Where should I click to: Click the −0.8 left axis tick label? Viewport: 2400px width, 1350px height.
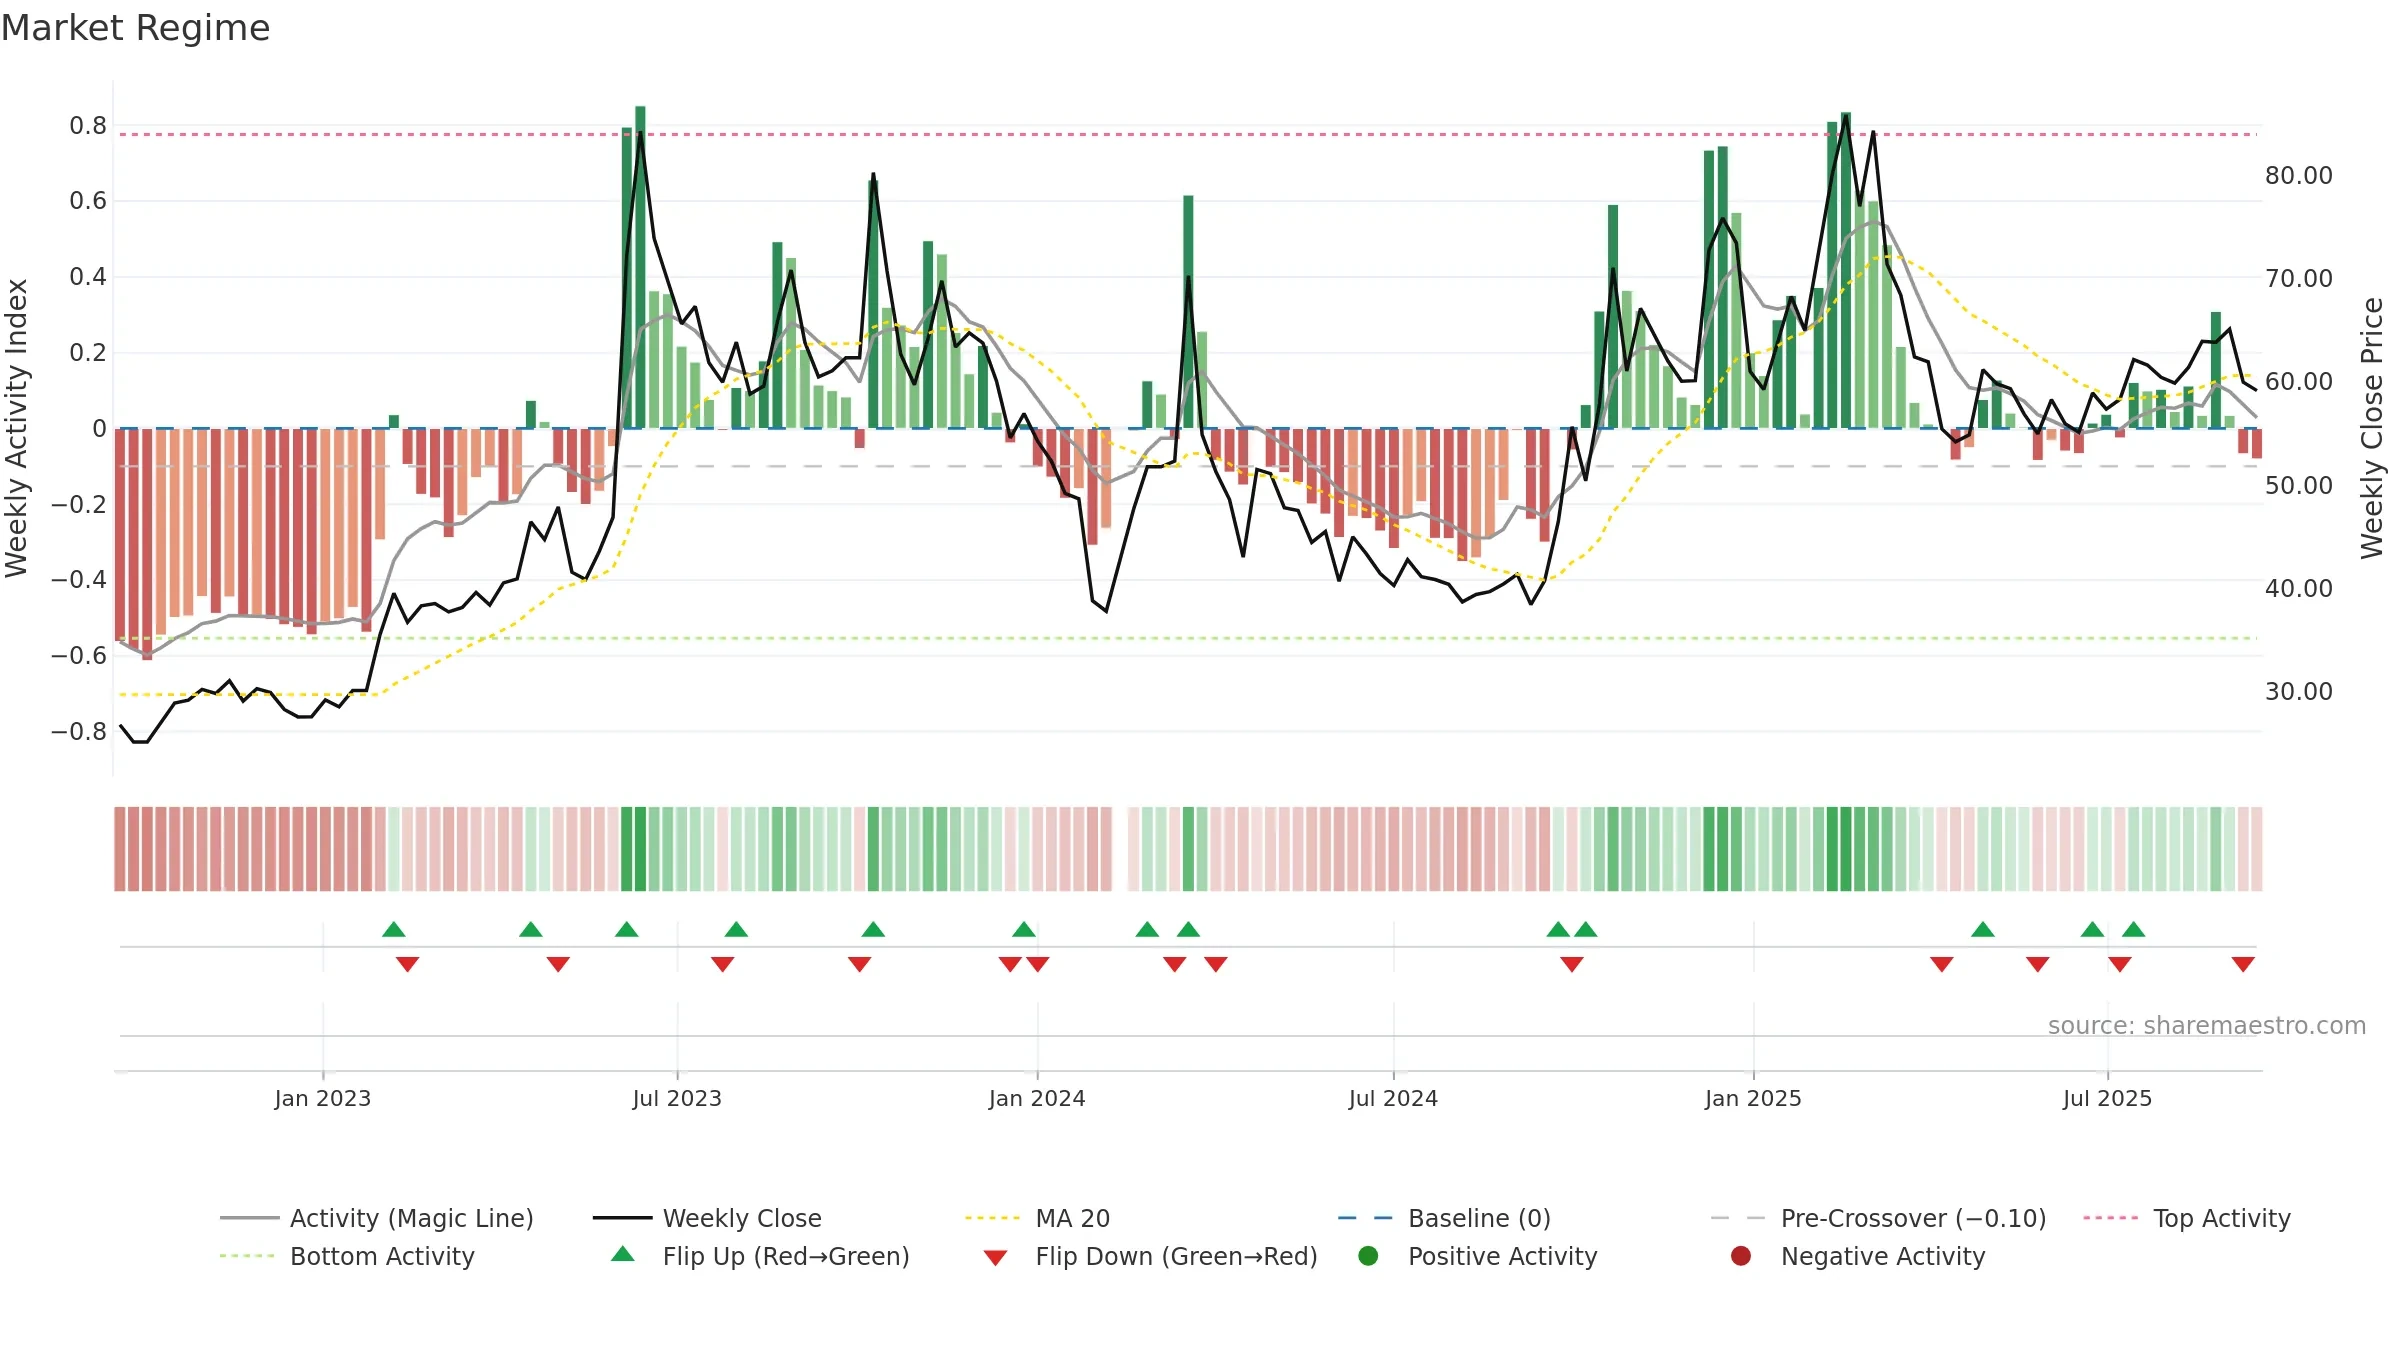pyautogui.click(x=79, y=731)
